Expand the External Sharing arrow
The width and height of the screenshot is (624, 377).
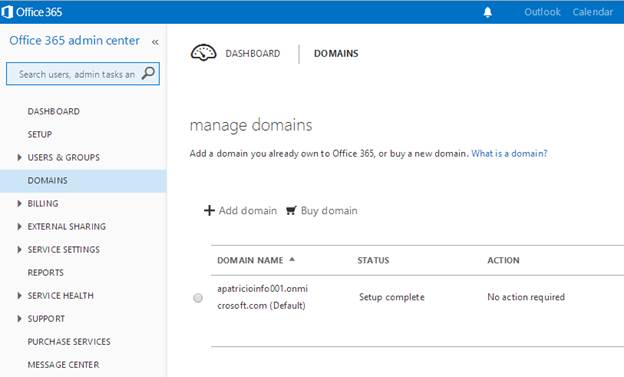click(x=19, y=227)
